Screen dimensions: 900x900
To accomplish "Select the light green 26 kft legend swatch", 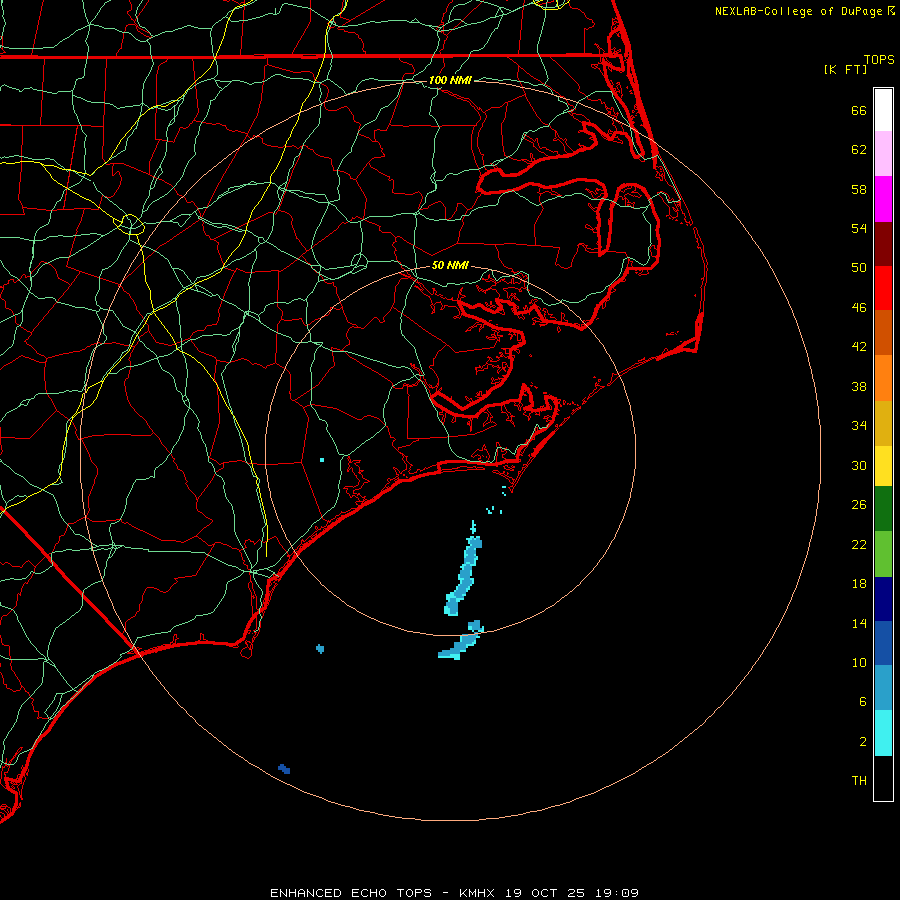I will 883,554.
